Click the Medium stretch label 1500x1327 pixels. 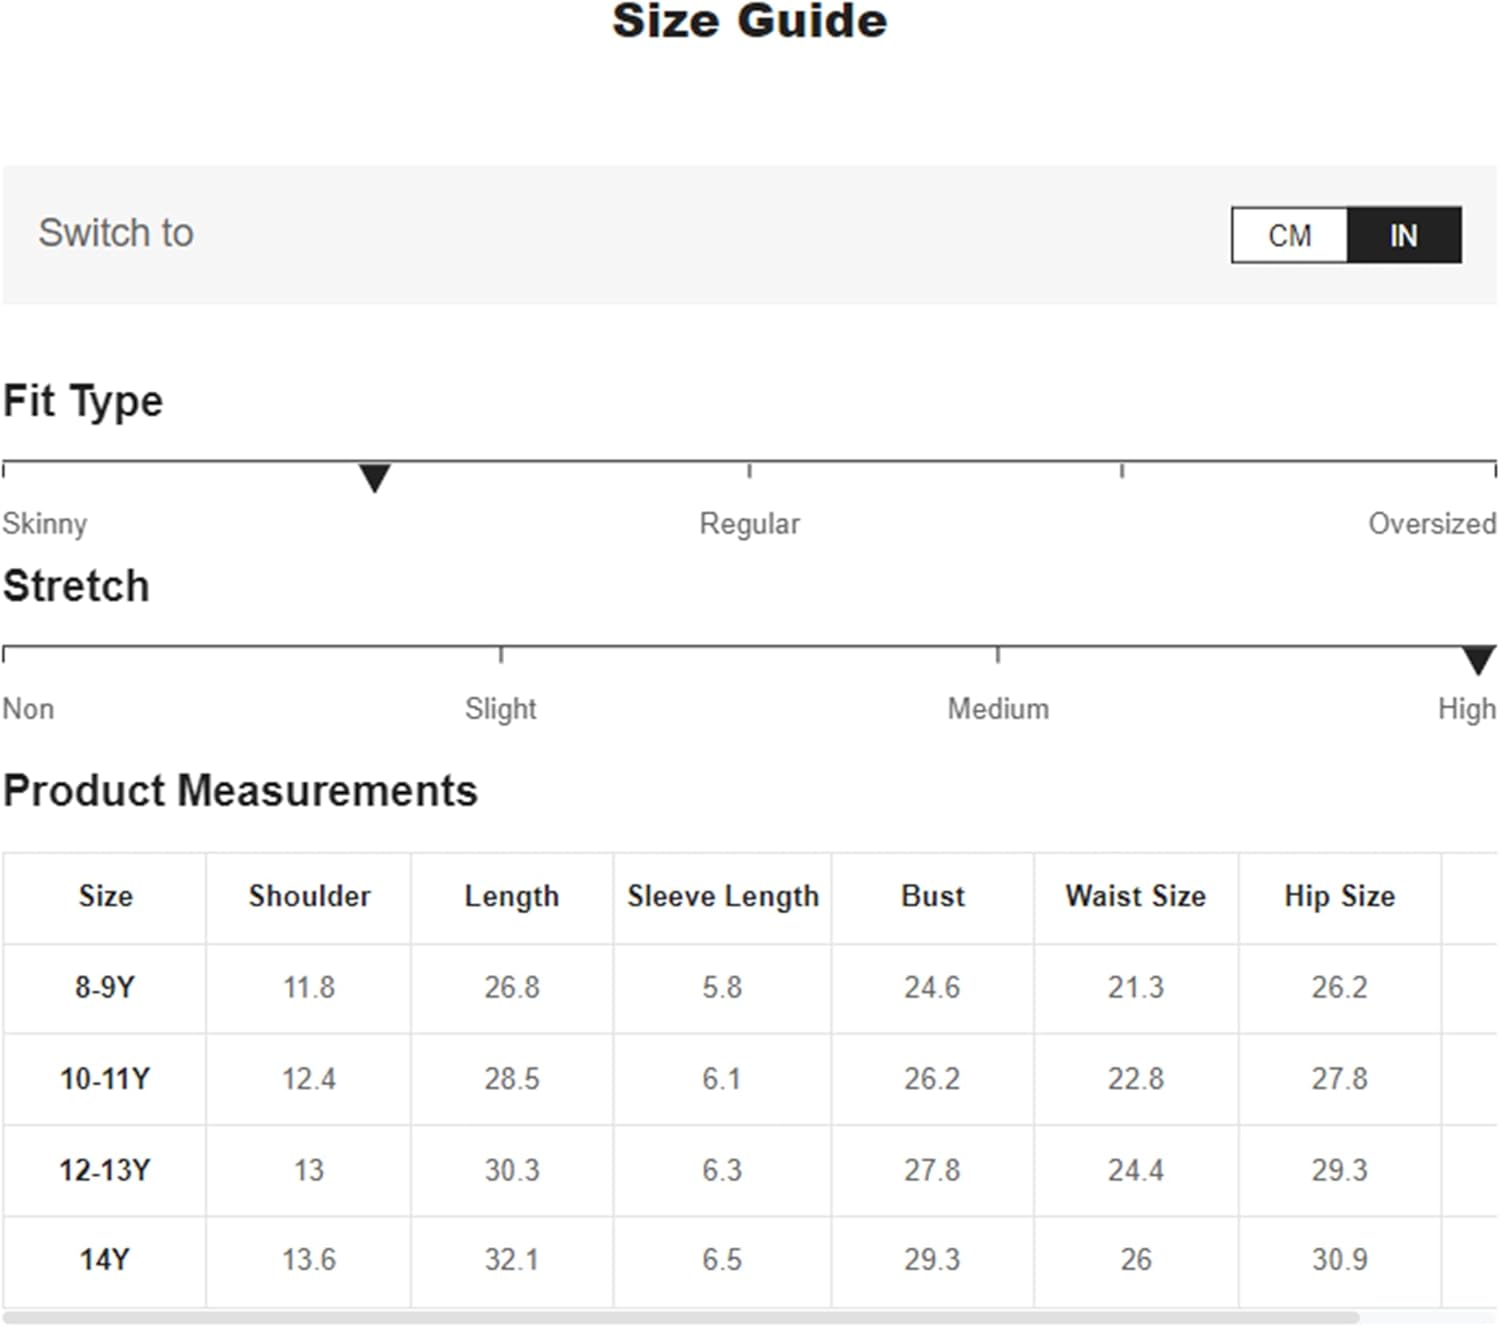998,709
